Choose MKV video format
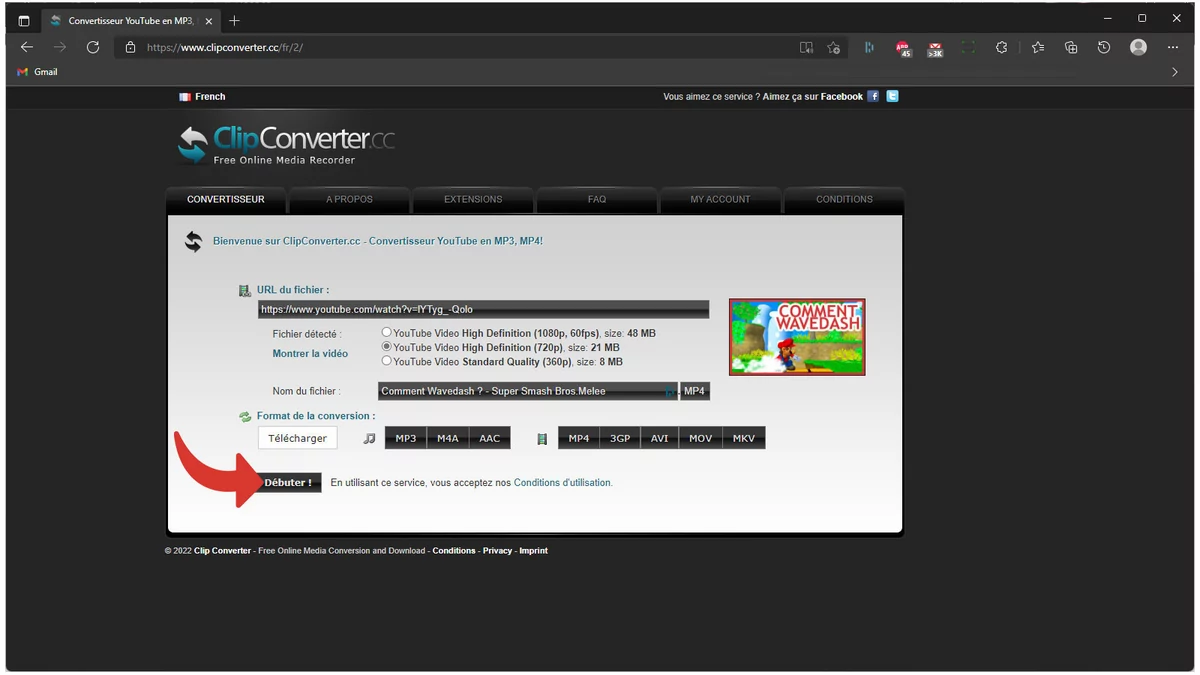Viewport: 1200px width, 675px height. [744, 438]
